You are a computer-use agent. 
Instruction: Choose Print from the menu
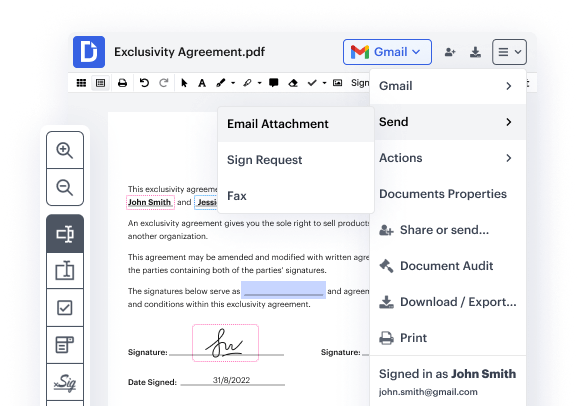448,338
